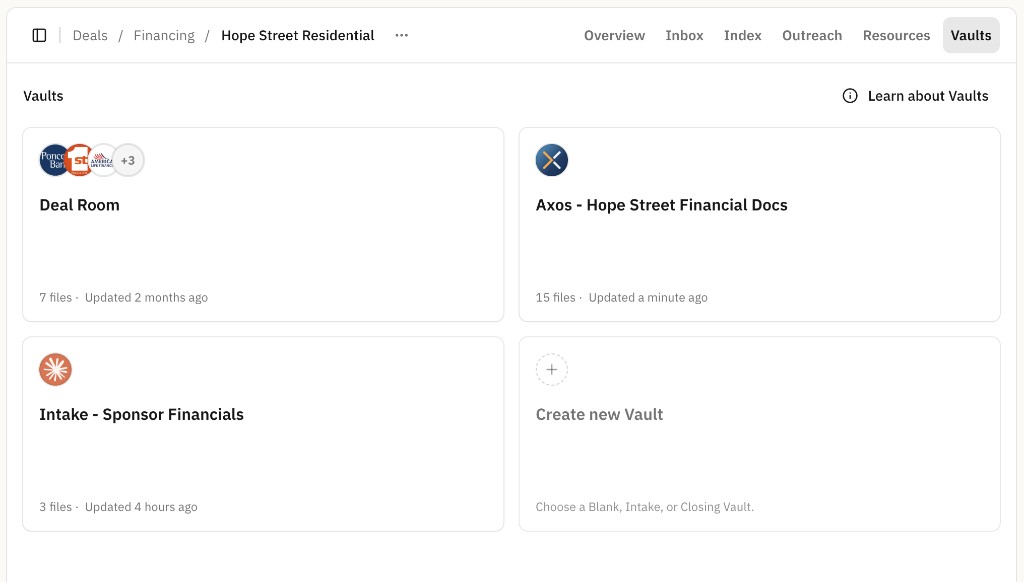Click '3 files · Updated 4 hours ago' text
Viewport: 1024px width, 582px height.
(118, 507)
